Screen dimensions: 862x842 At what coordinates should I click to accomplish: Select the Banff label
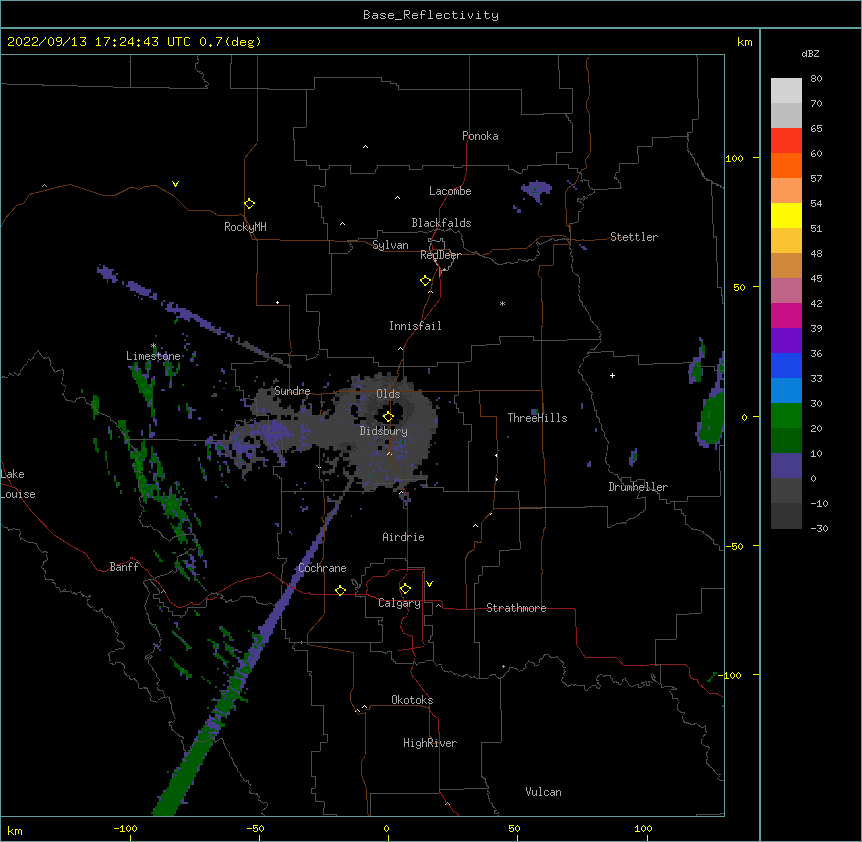[124, 567]
